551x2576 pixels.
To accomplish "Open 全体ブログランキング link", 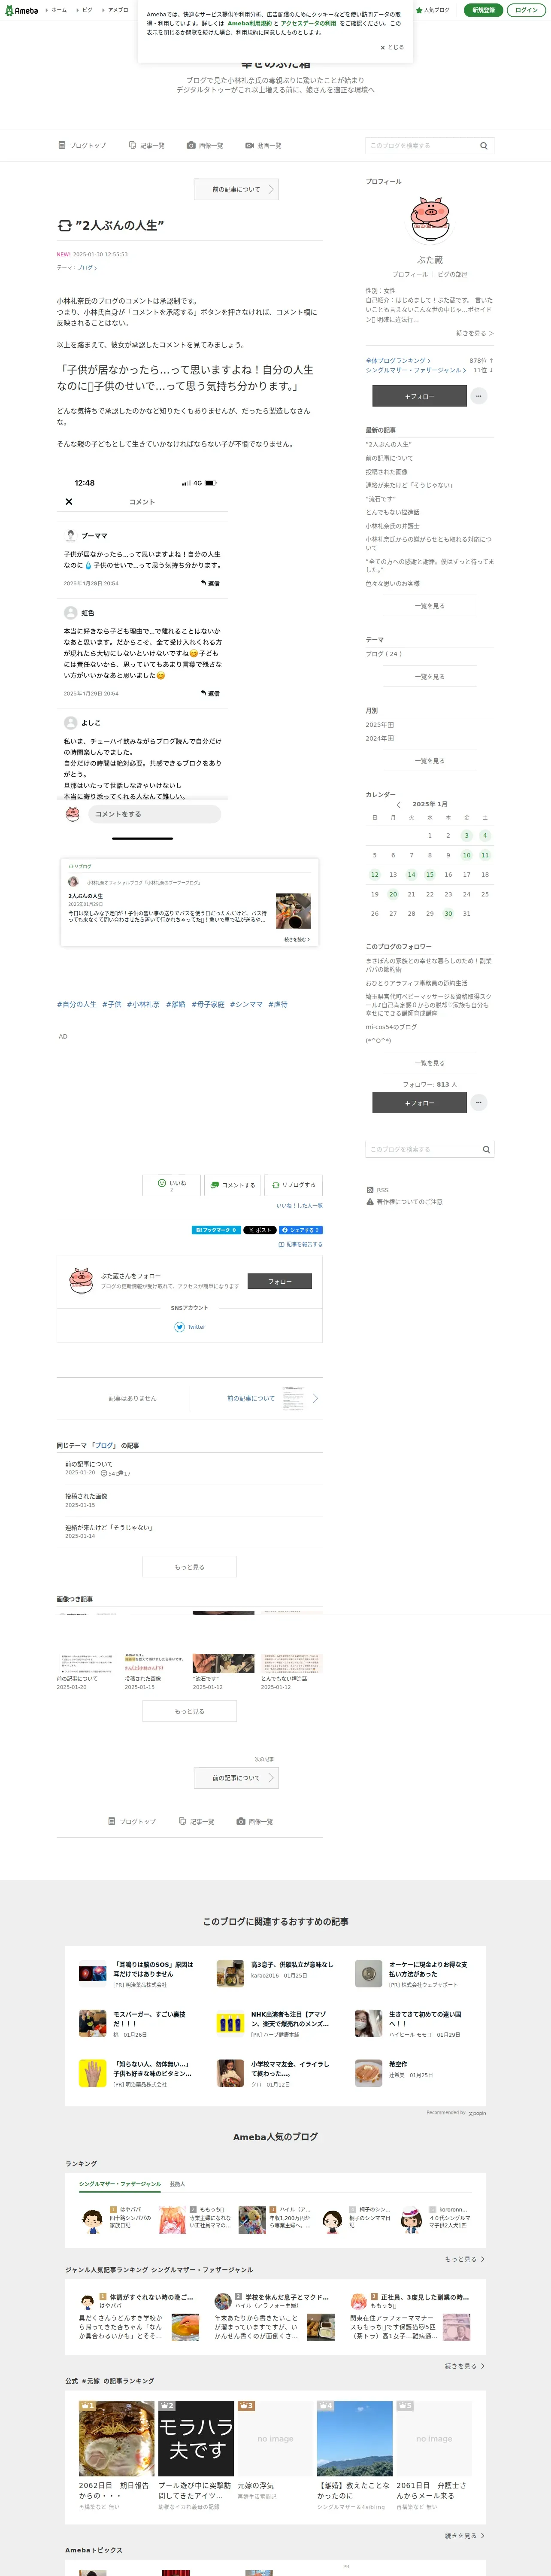I will tap(398, 360).
